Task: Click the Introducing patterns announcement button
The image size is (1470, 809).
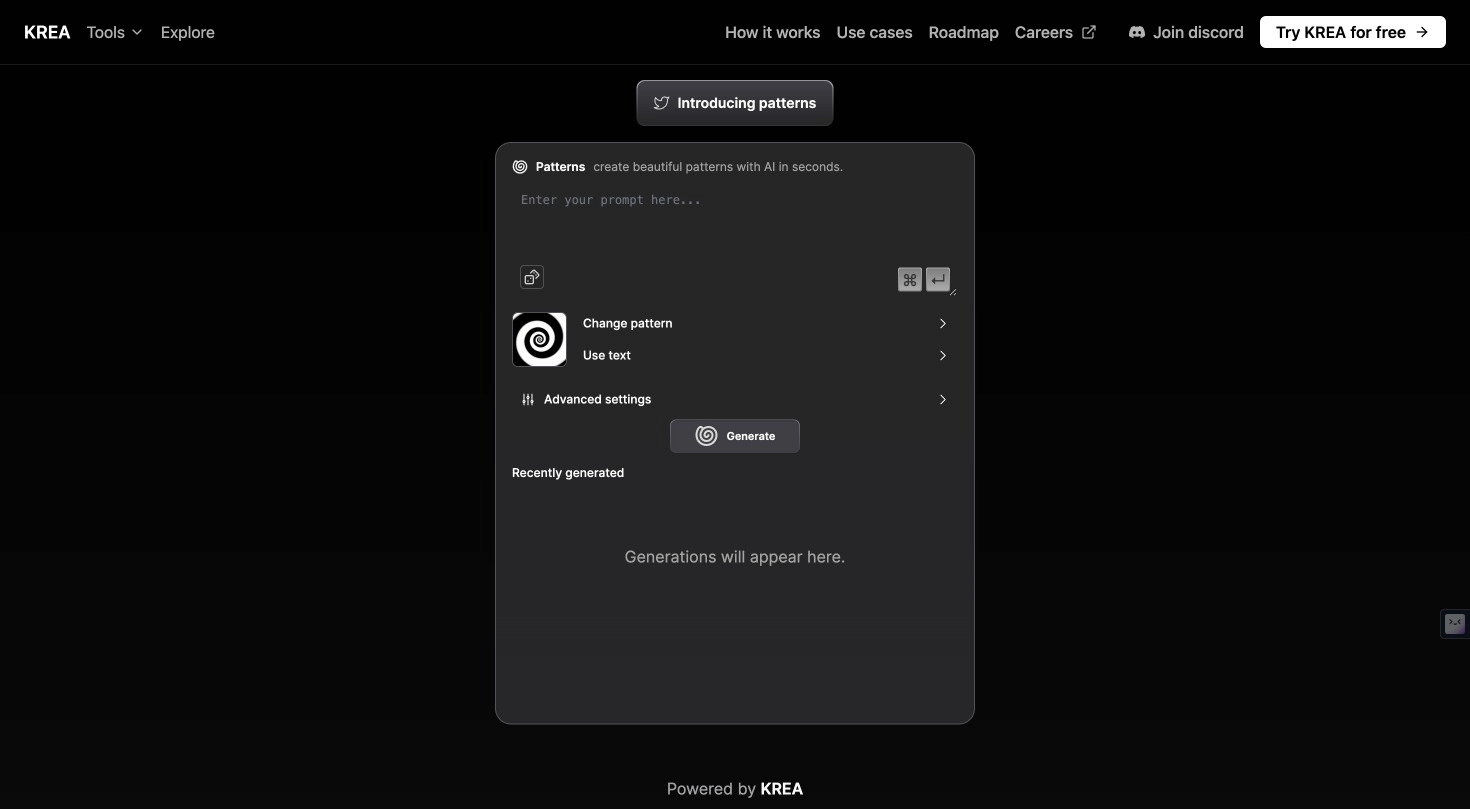Action: coord(735,103)
